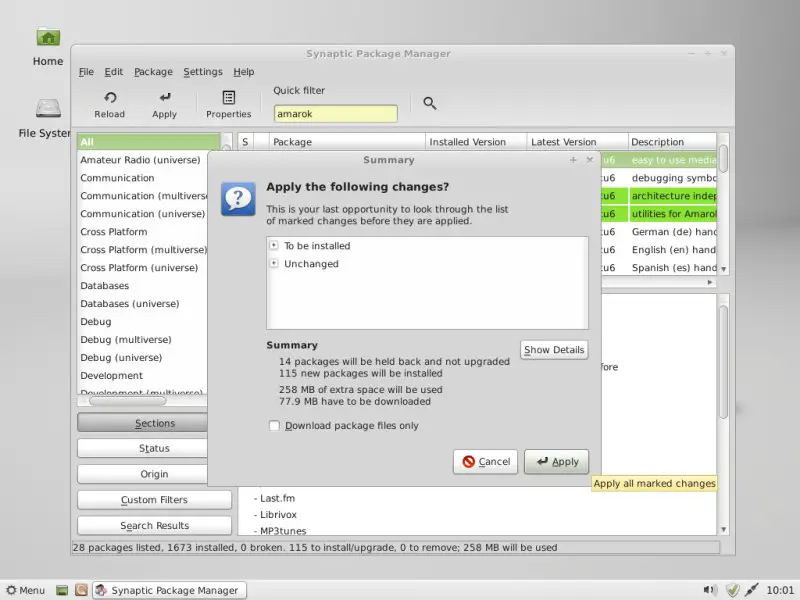
Task: Confirm with the dialog Apply button
Action: pos(557,462)
